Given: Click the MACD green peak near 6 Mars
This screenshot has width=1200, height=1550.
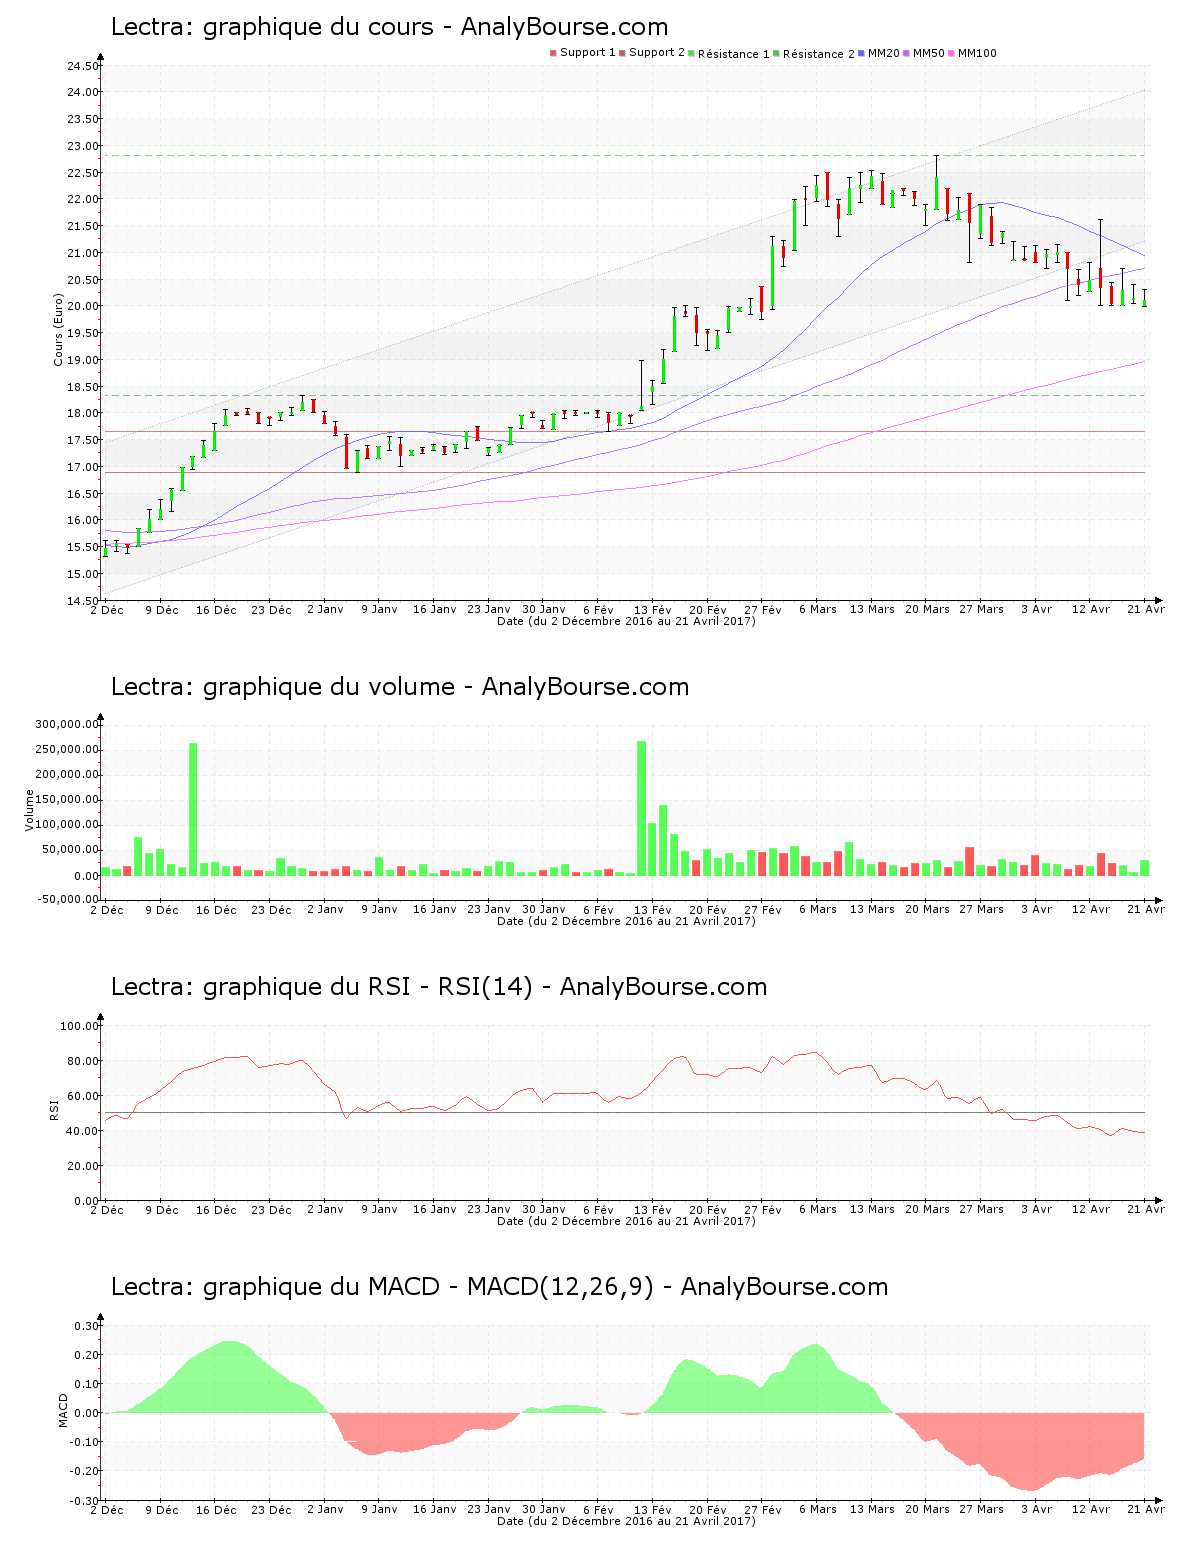Looking at the screenshot, I should [816, 1378].
